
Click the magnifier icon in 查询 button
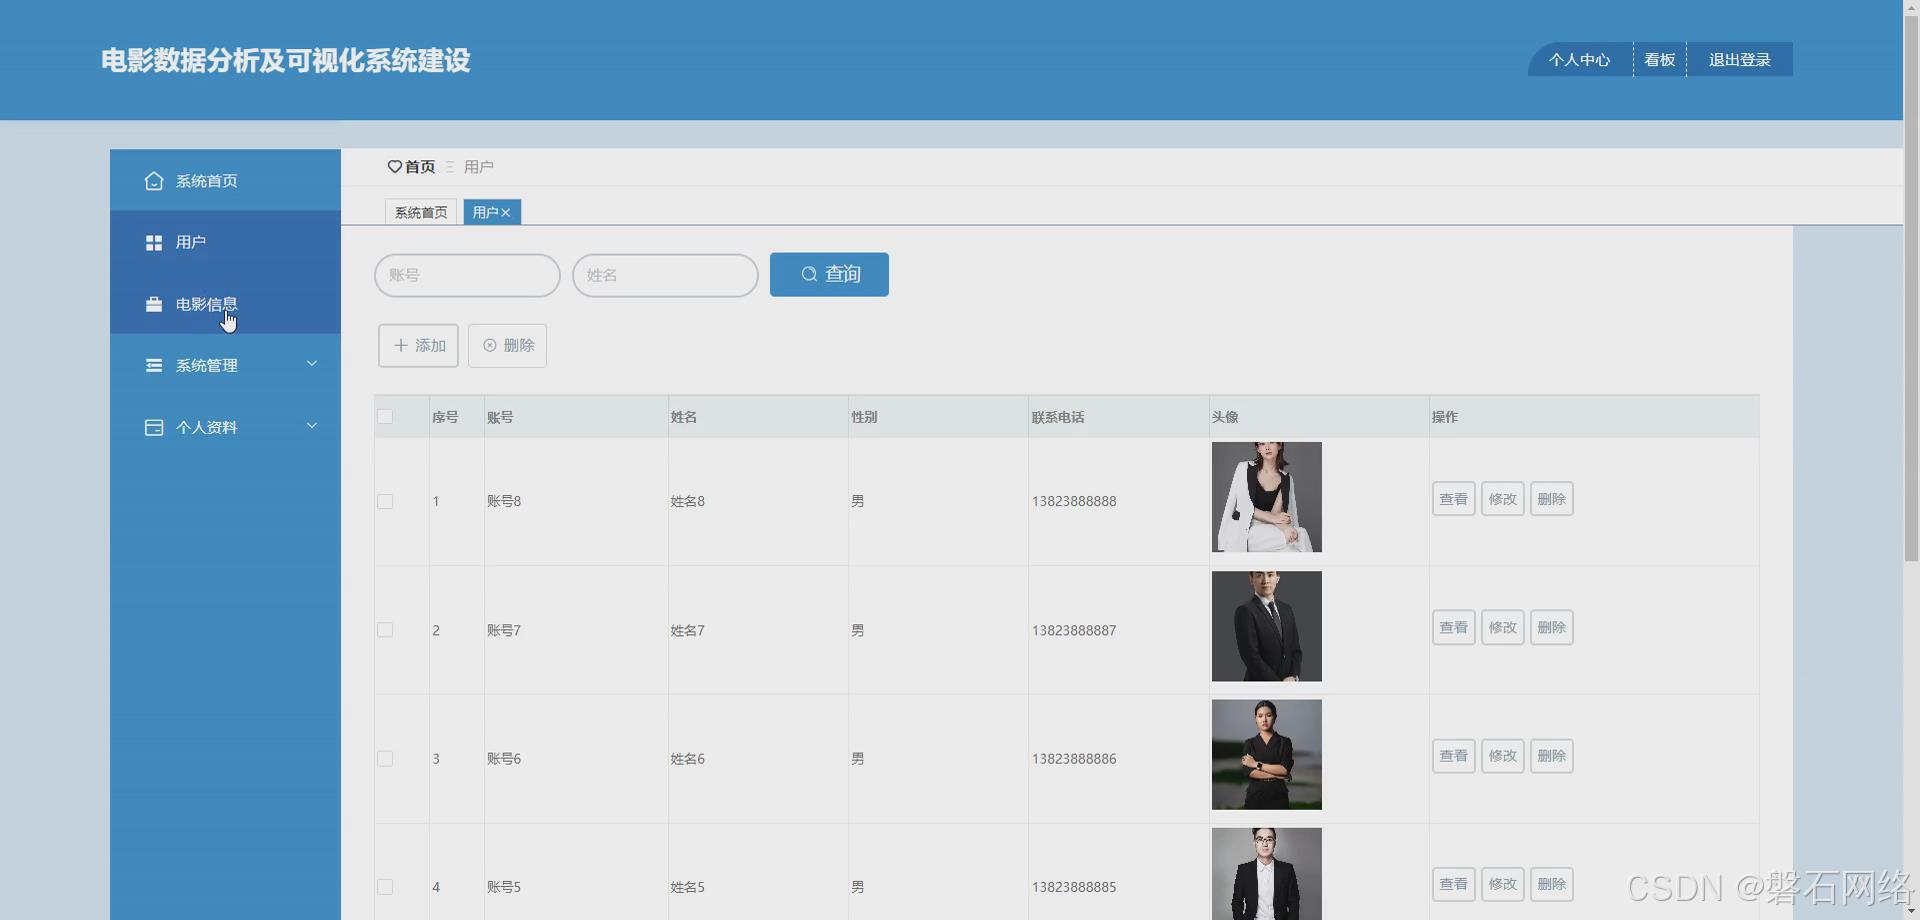809,274
